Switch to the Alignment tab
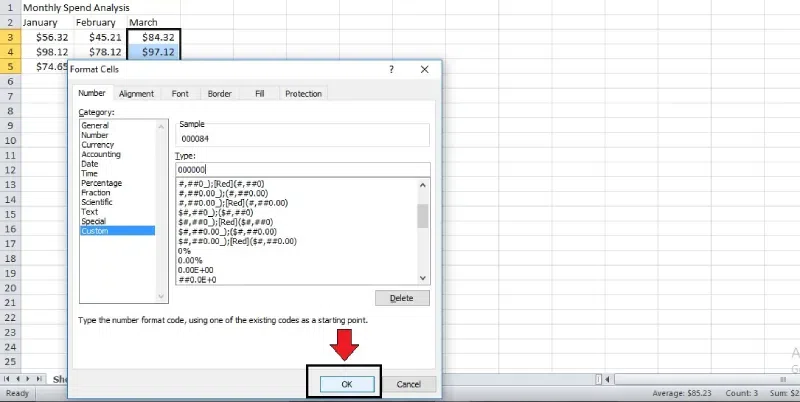This screenshot has height=402, width=800. tap(136, 94)
